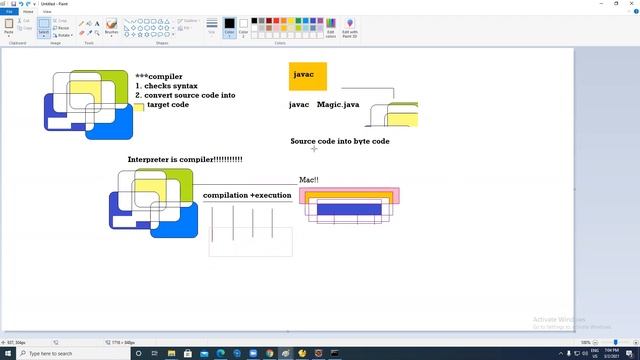The height and width of the screenshot is (360, 640).
Task: Click the Brushes tool icon
Action: [111, 24]
